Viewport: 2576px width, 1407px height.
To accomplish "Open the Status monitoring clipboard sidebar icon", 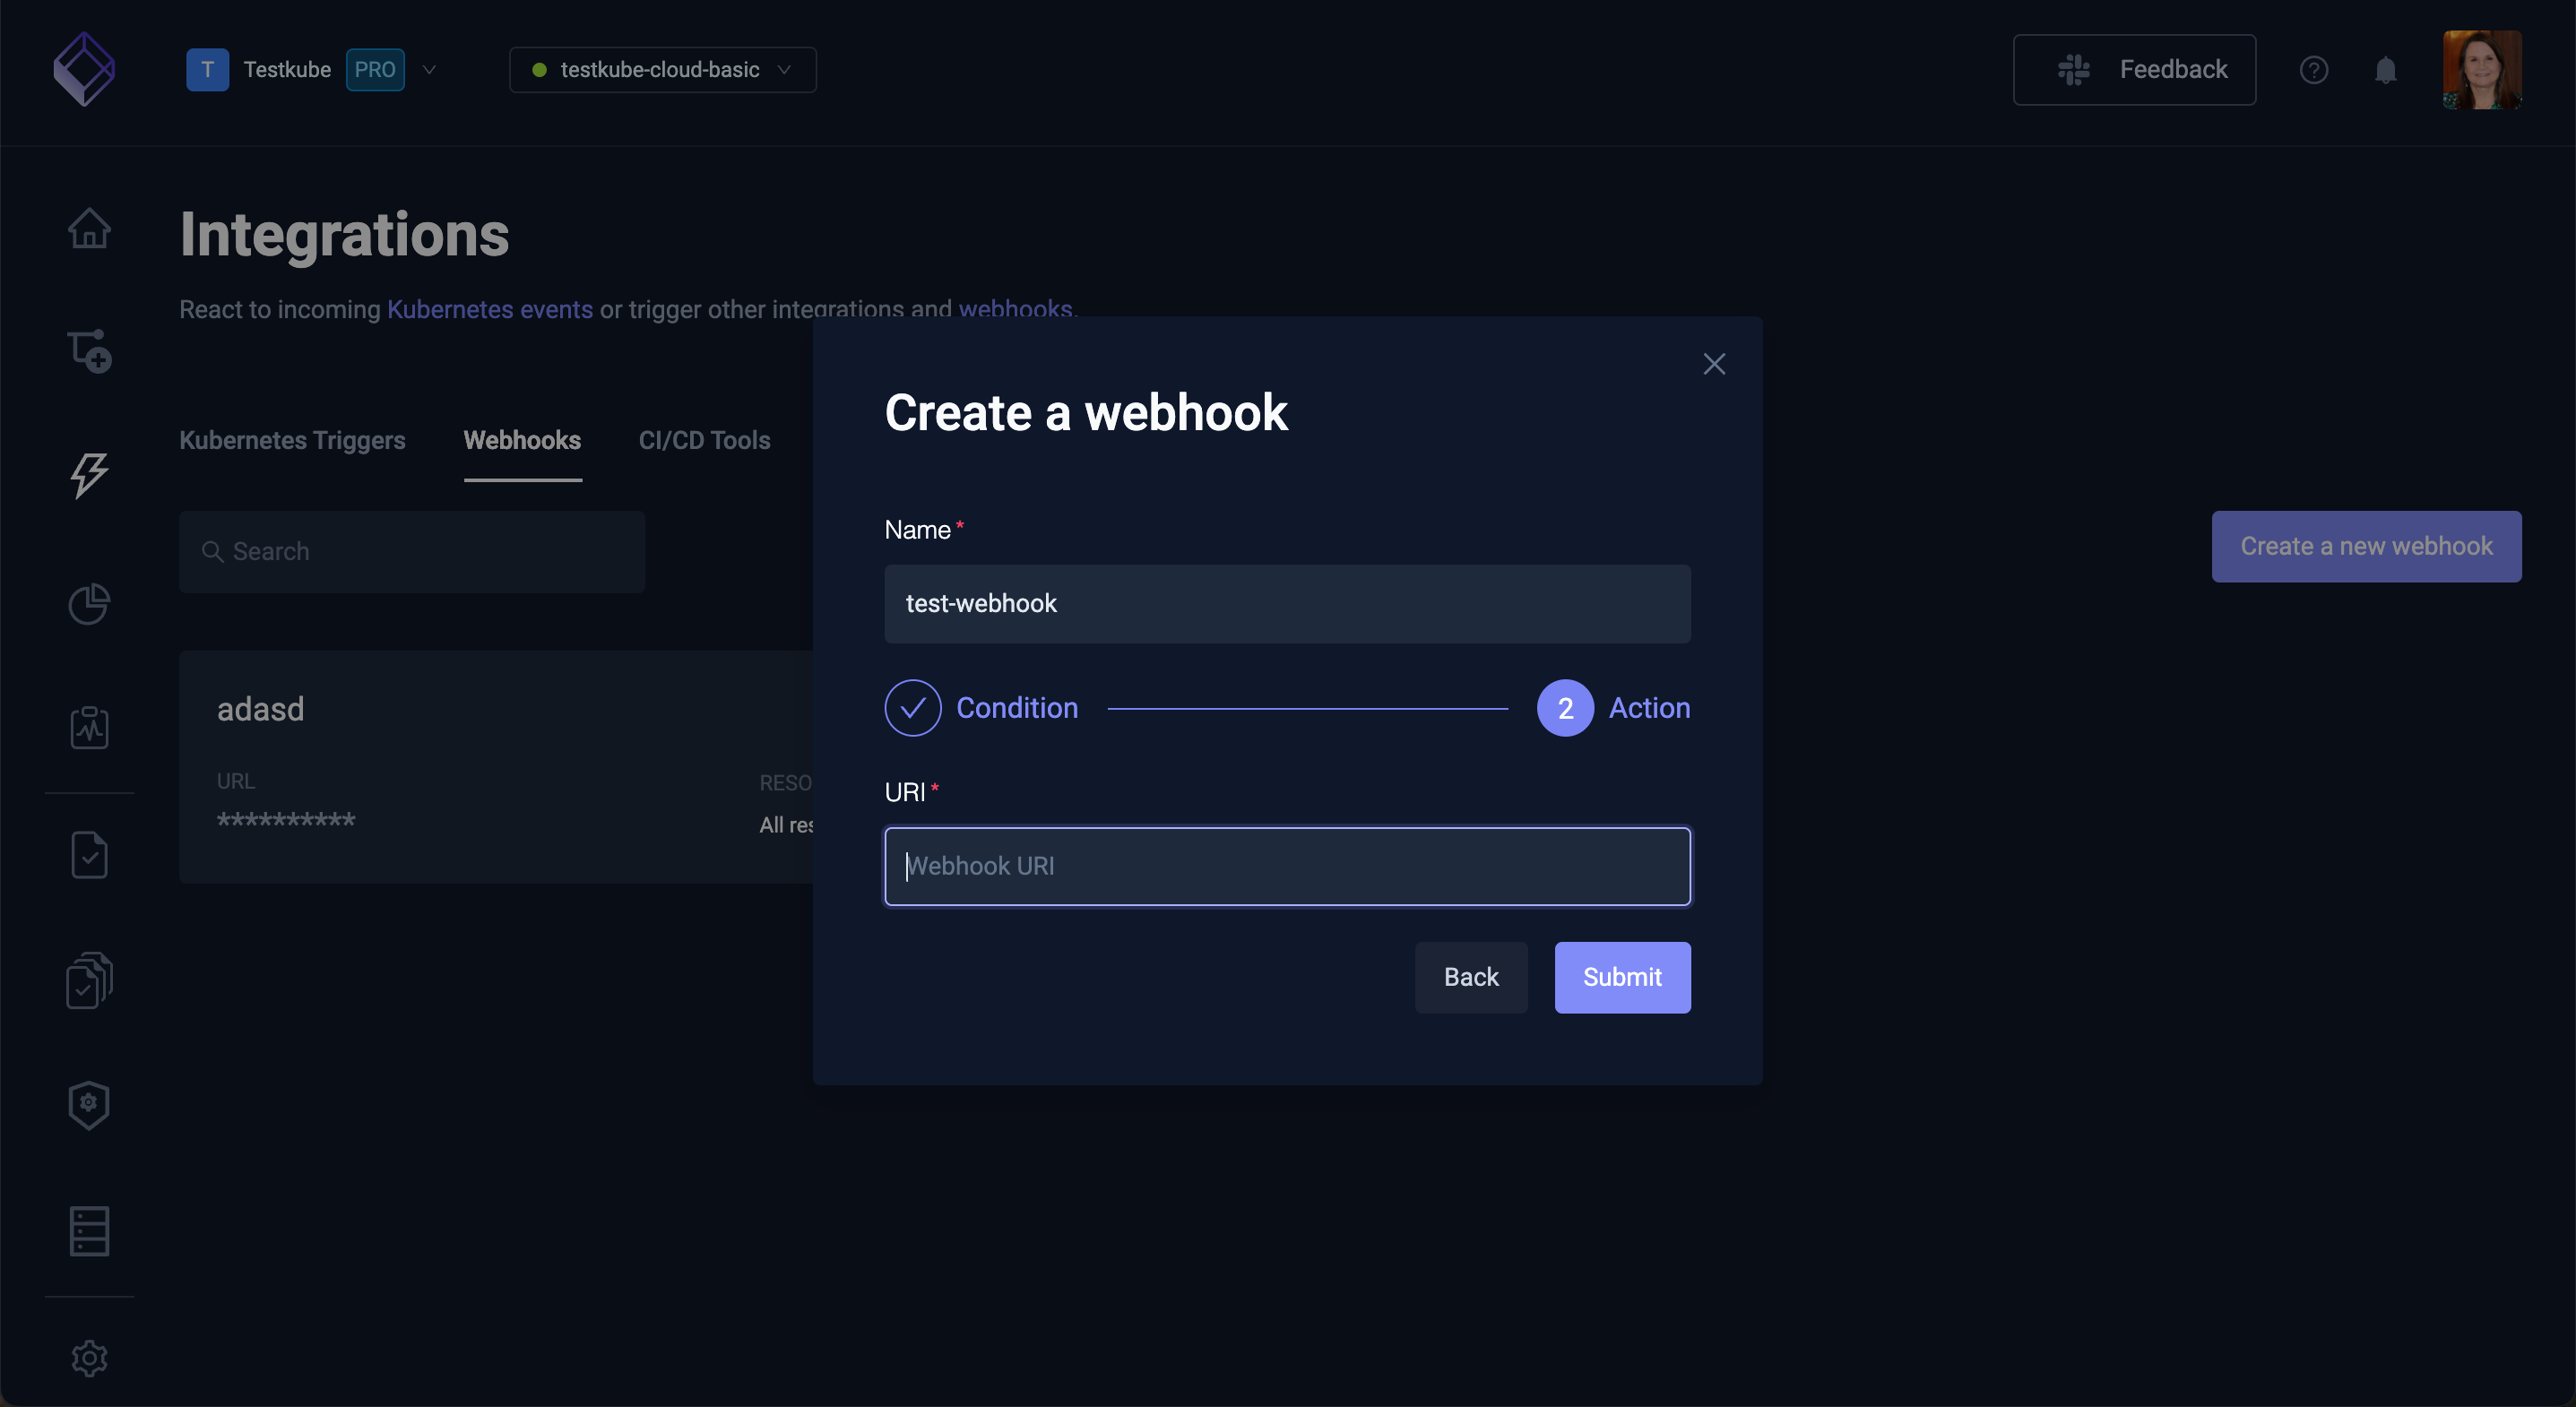I will (x=89, y=728).
